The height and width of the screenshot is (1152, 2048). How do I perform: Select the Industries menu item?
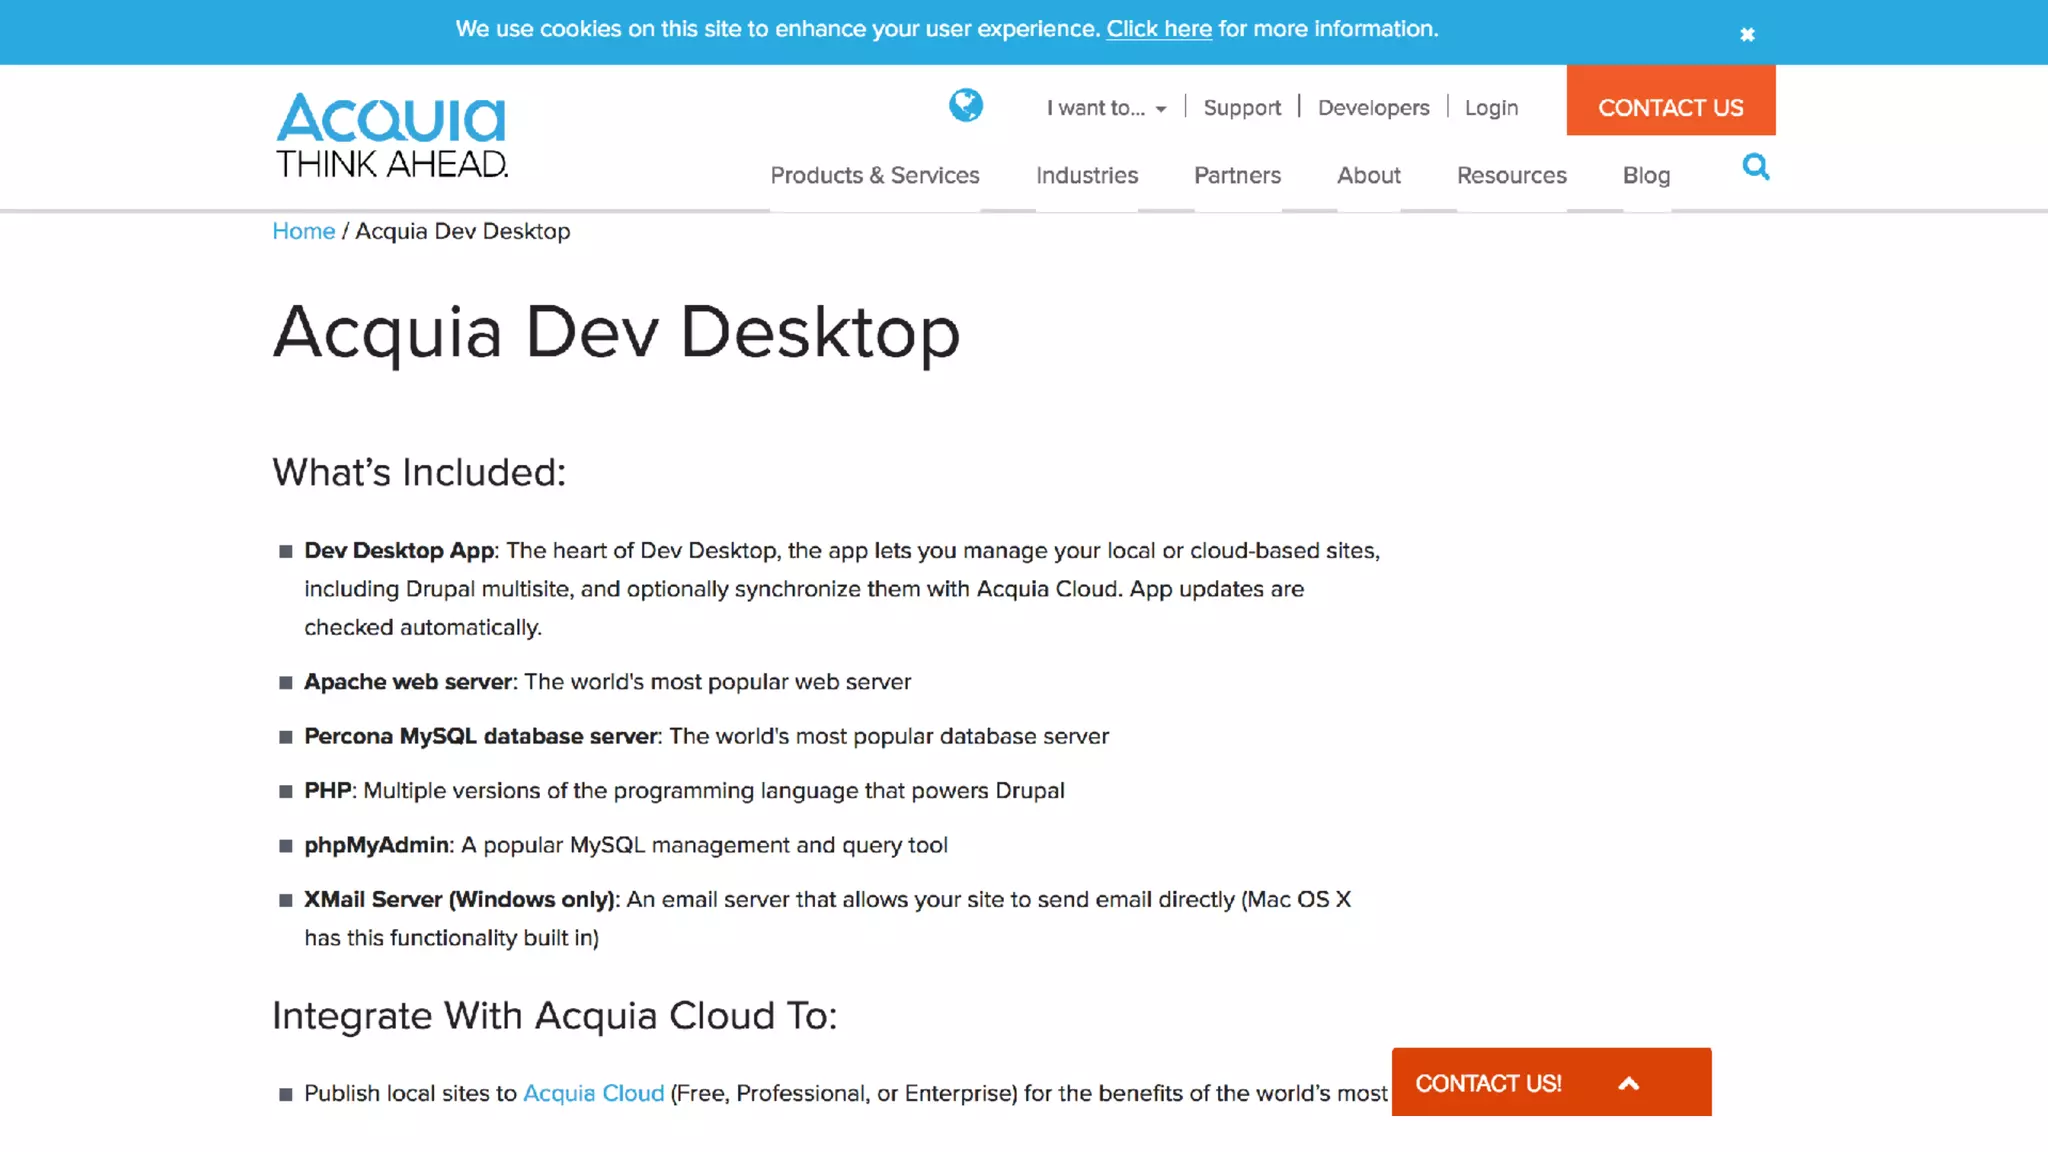(x=1086, y=175)
